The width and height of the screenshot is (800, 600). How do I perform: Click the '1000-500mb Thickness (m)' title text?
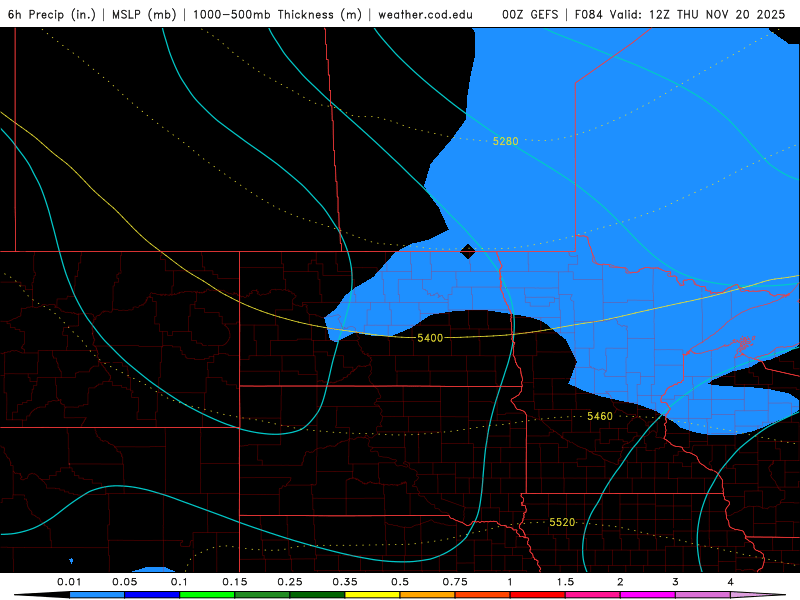(x=277, y=14)
